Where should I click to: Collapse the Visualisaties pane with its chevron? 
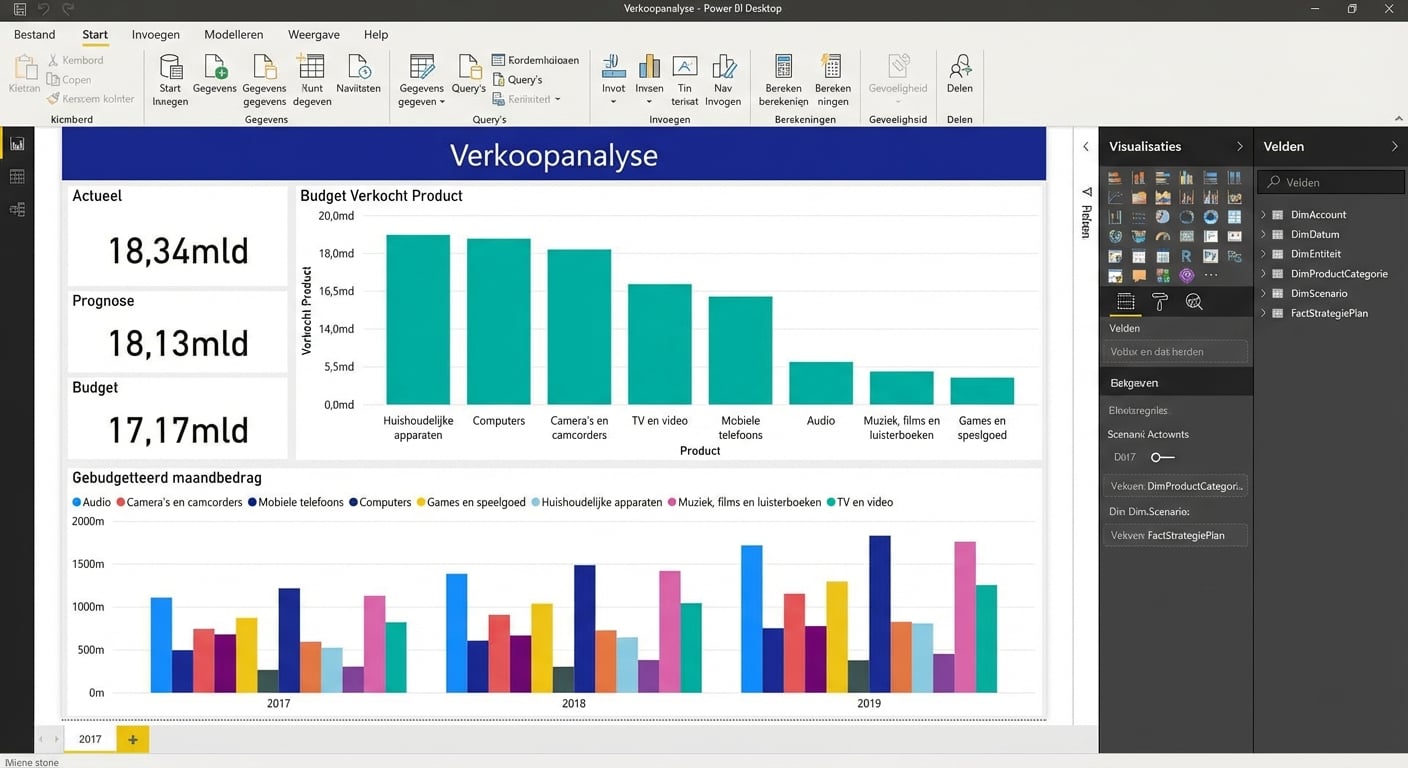[1239, 147]
